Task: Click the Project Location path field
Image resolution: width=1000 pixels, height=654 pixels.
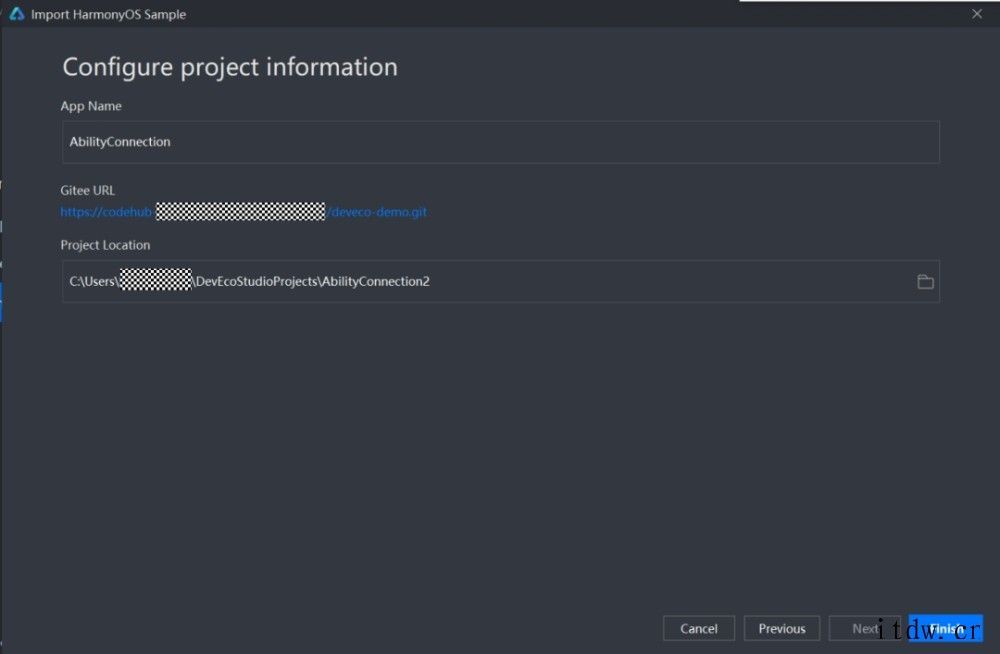Action: (x=501, y=281)
